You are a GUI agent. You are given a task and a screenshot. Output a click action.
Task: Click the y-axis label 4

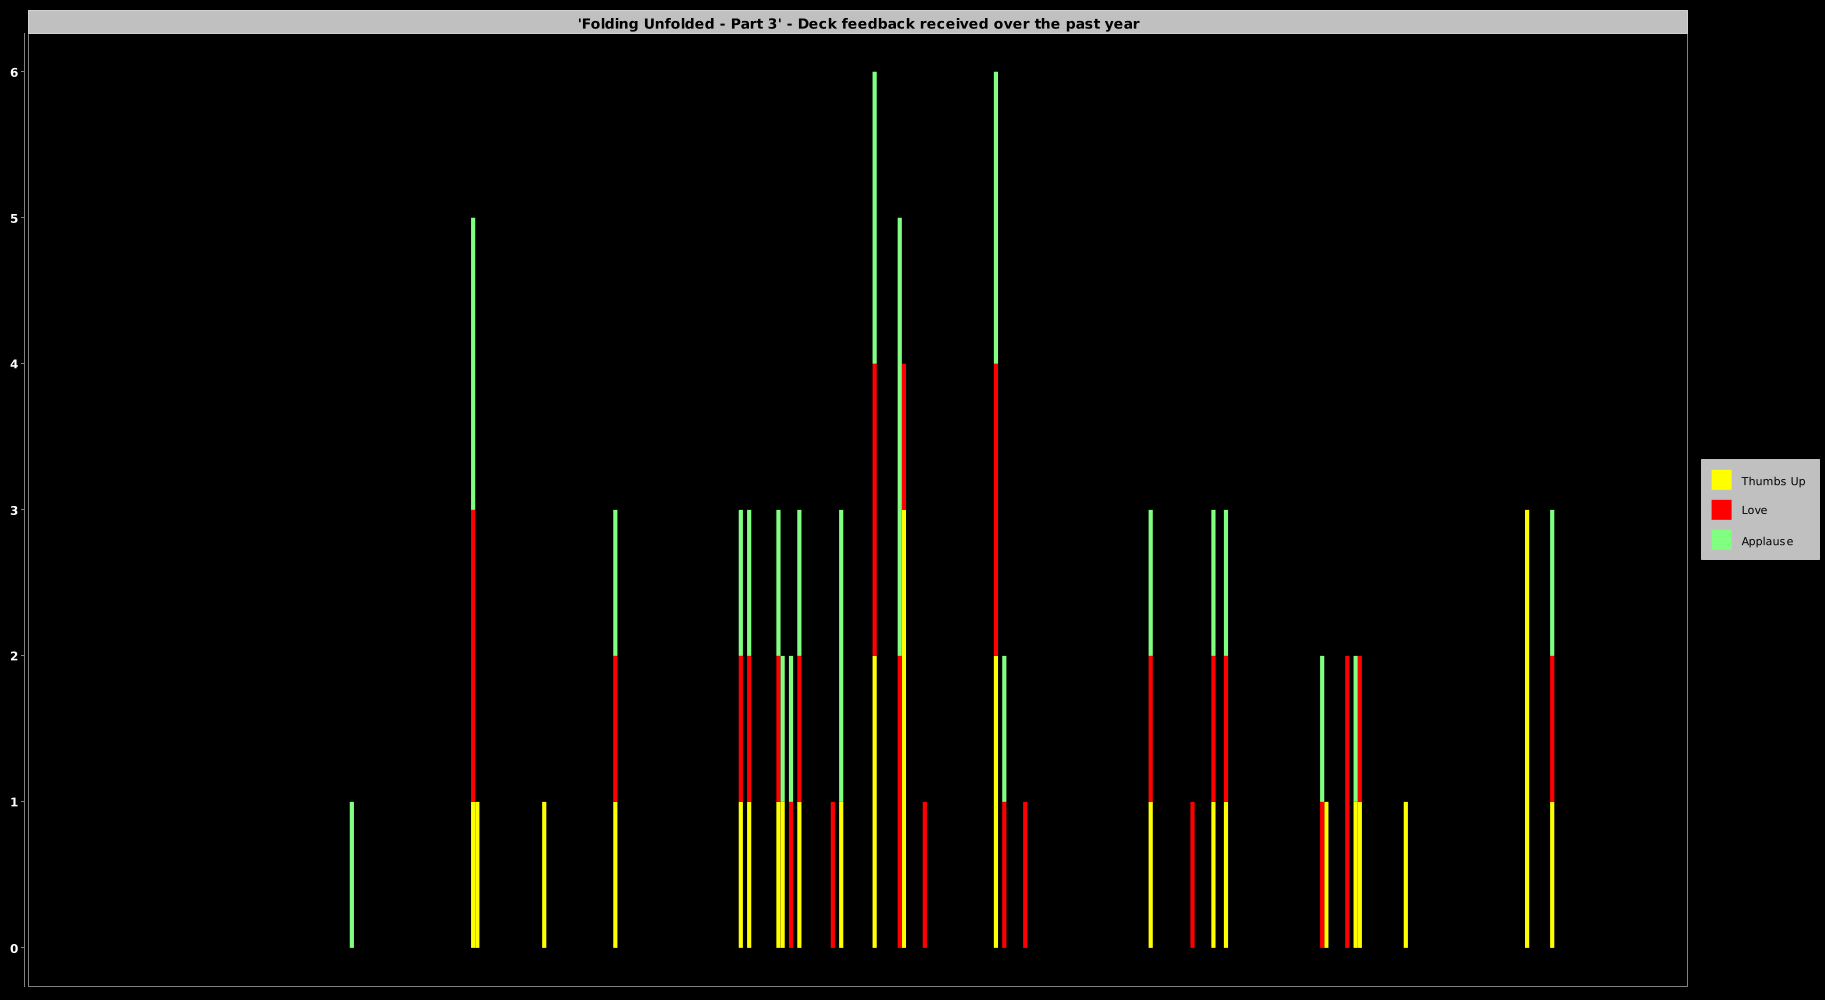15,364
